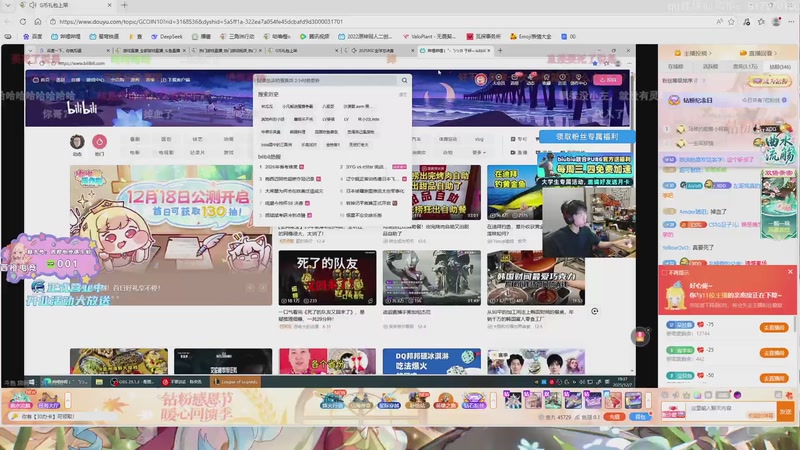Image resolution: width=800 pixels, height=450 pixels.
Task: Select the G币礼包上架 tab in outer browser
Action: tap(64, 5)
